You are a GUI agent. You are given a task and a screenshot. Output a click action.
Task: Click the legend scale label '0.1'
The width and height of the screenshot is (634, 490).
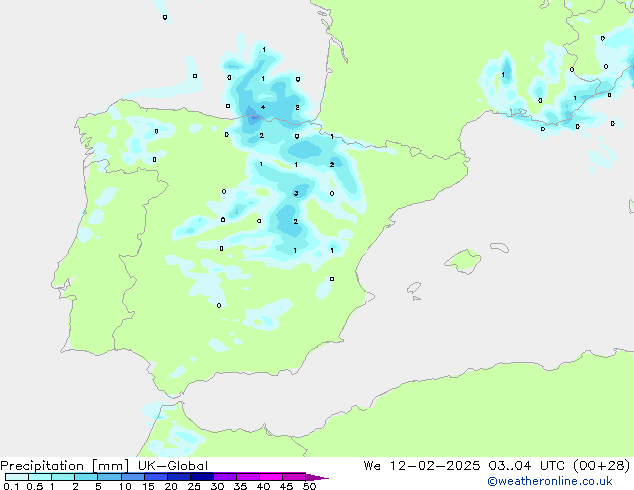11,486
